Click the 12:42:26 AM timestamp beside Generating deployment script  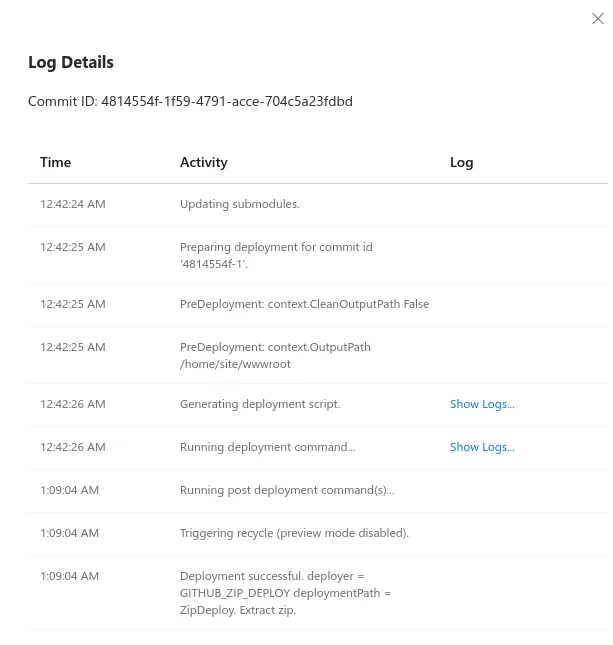pyautogui.click(x=73, y=404)
